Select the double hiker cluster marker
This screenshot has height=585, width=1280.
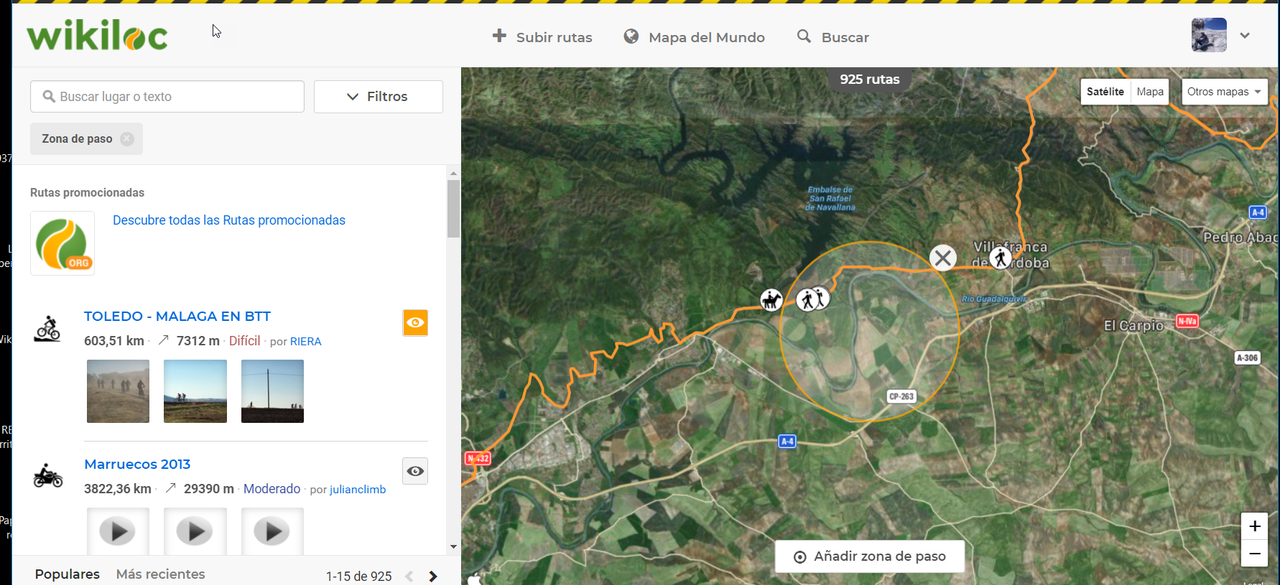click(x=812, y=298)
